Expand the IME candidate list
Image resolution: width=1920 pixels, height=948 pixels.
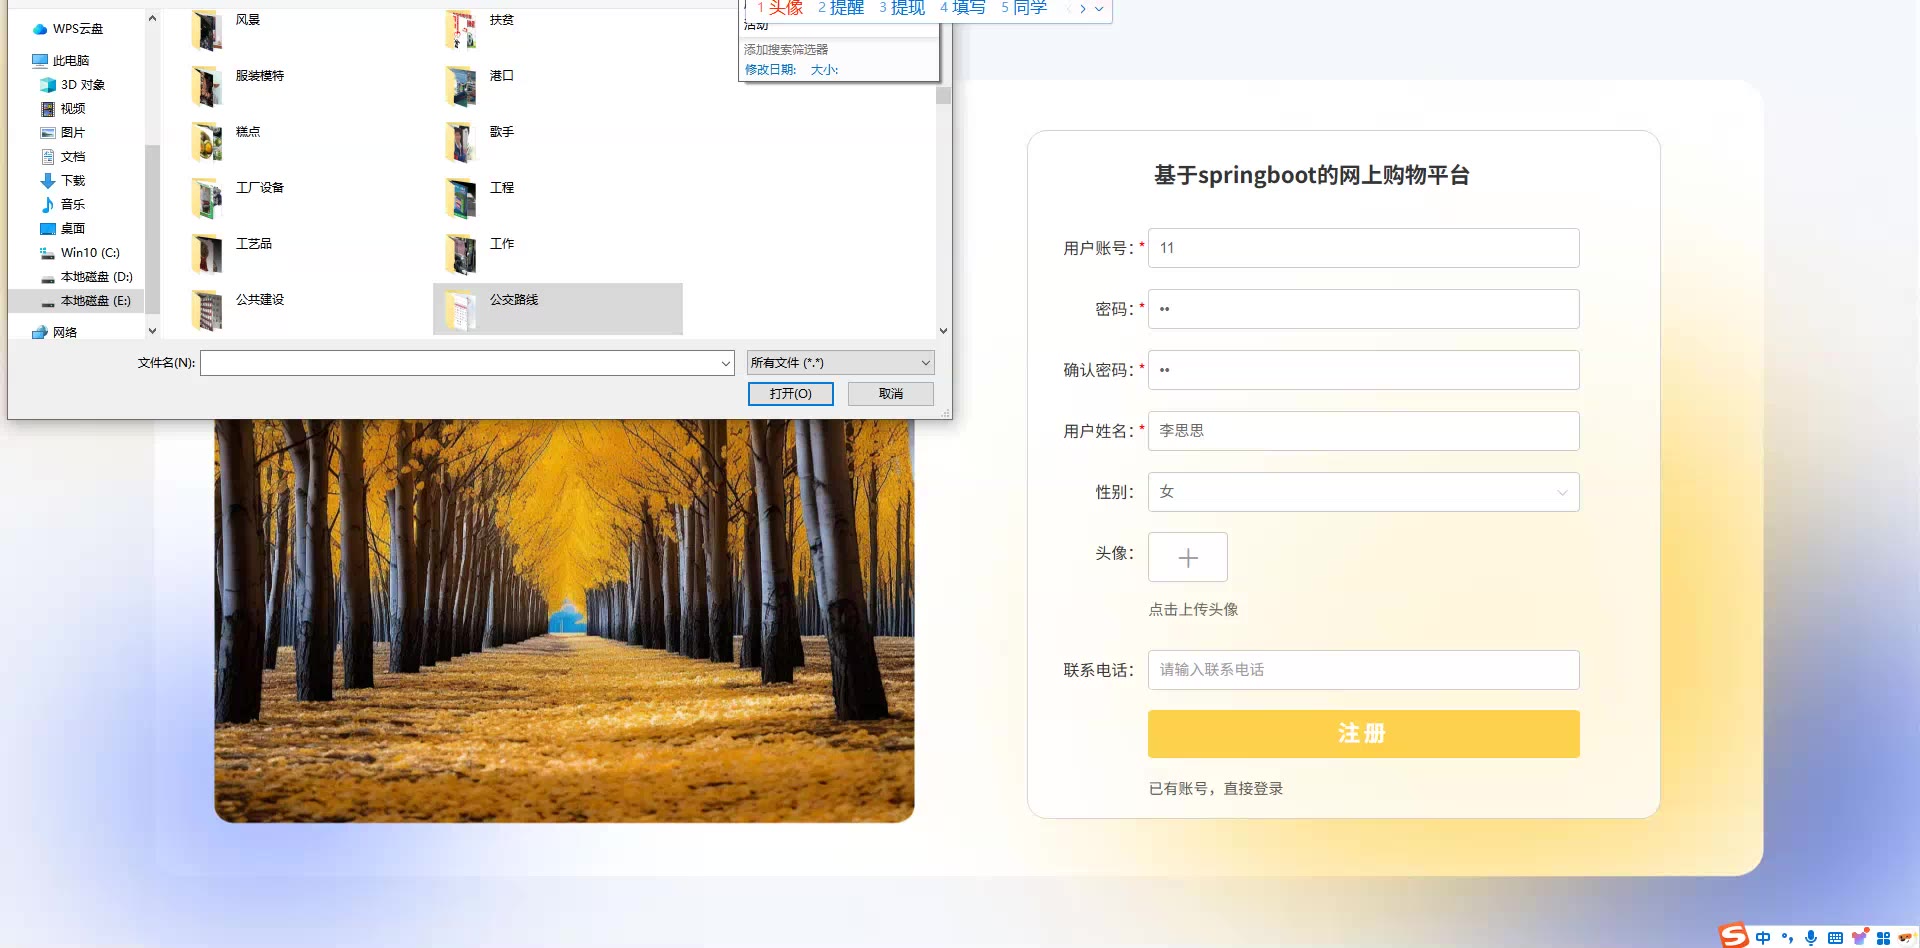click(1100, 9)
